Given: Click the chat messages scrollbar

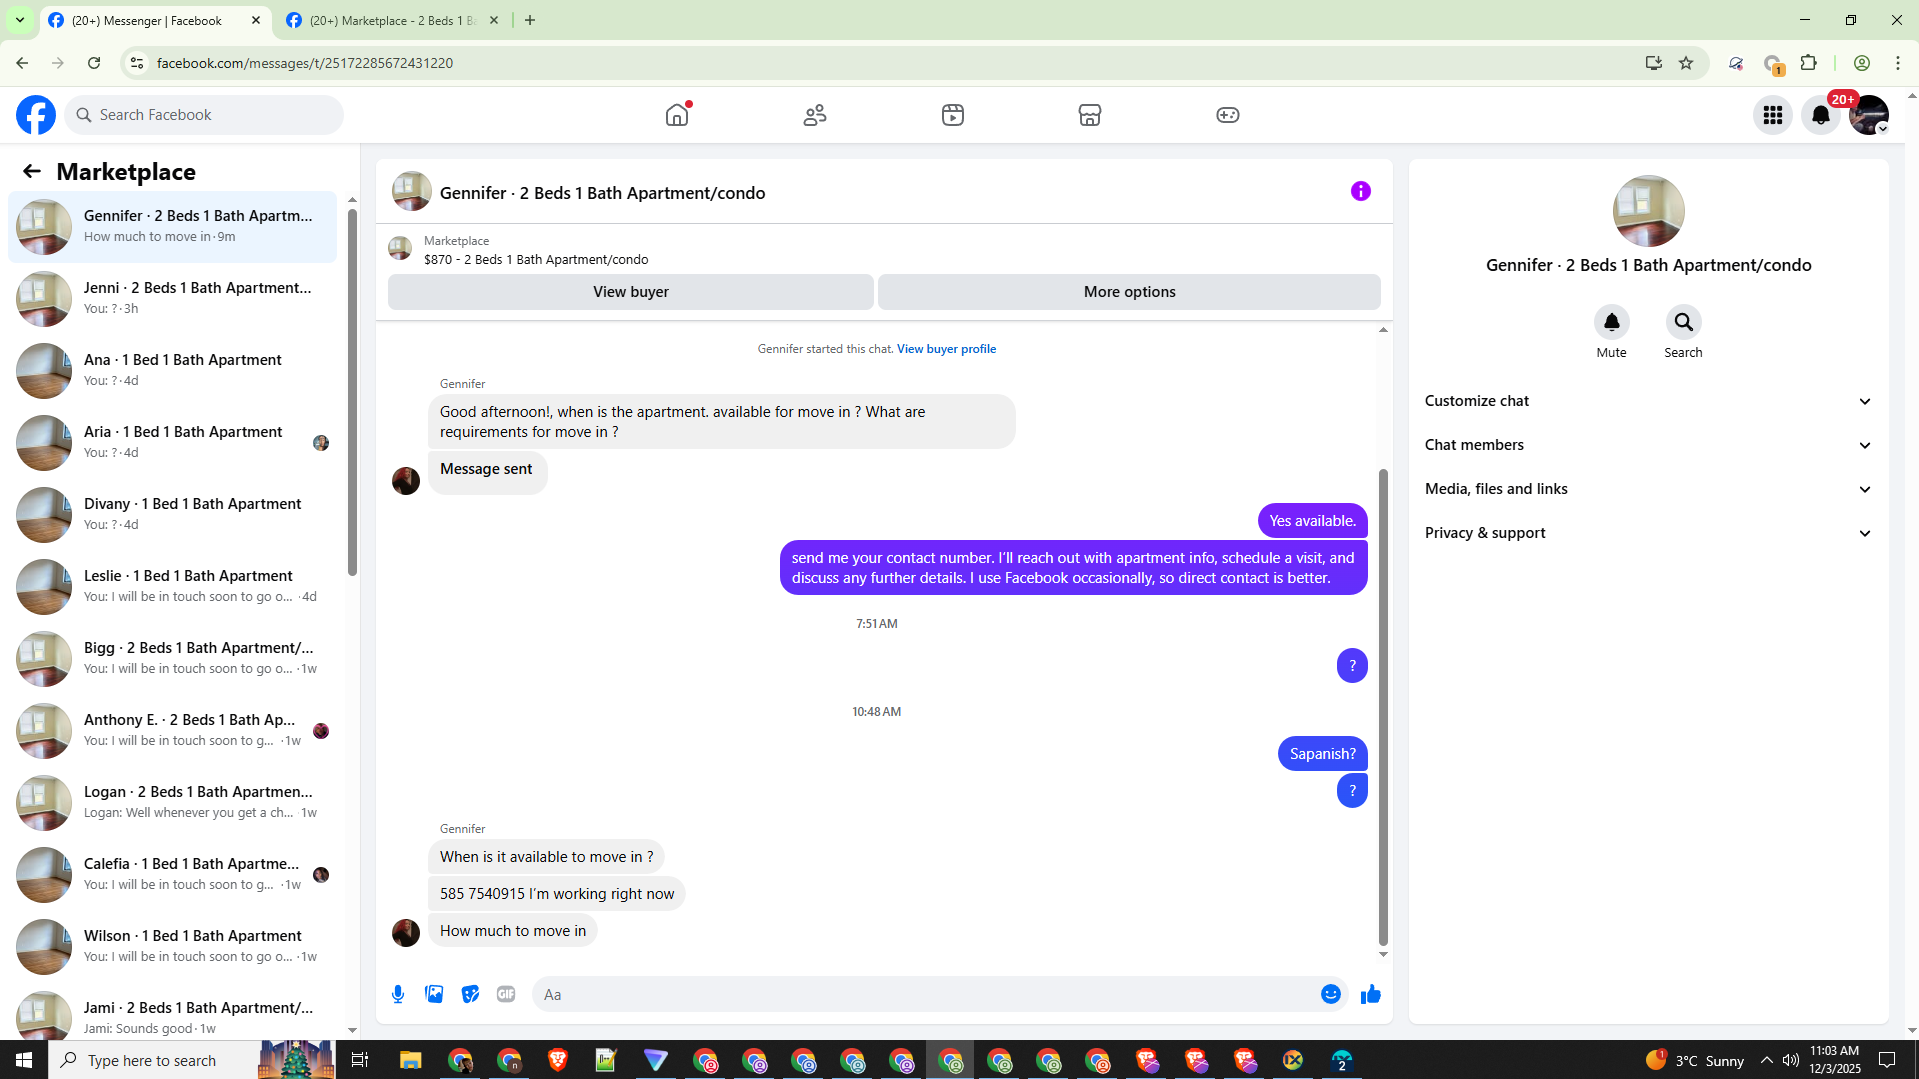Looking at the screenshot, I should (1383, 707).
